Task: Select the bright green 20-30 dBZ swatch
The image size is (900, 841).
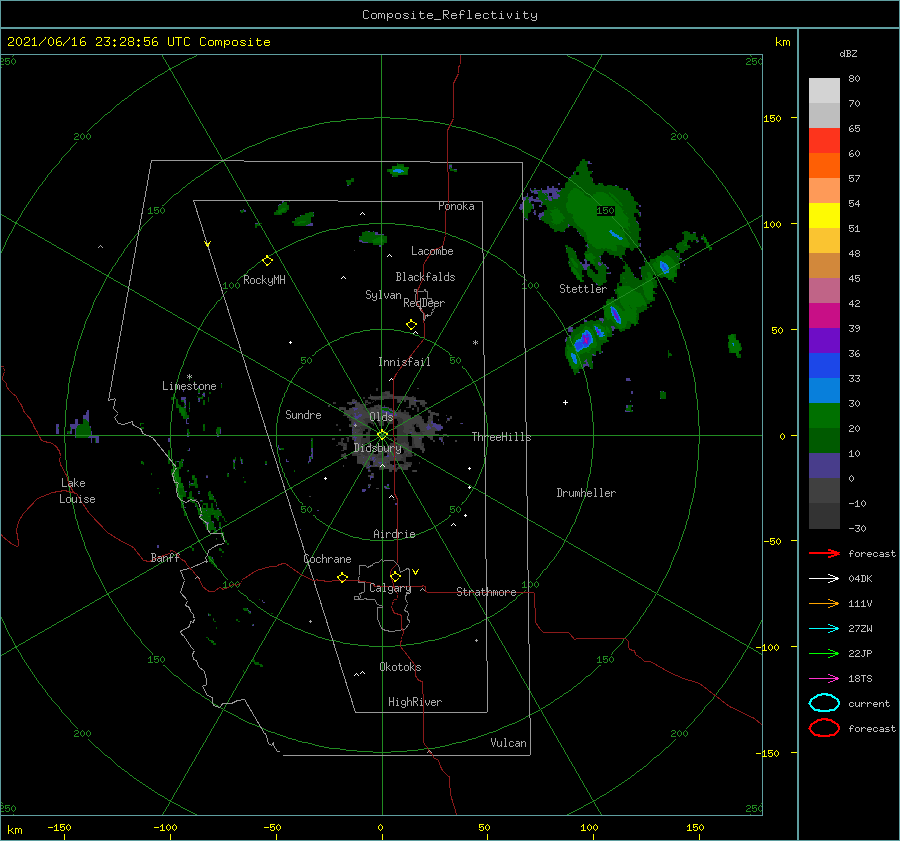Action: (824, 416)
